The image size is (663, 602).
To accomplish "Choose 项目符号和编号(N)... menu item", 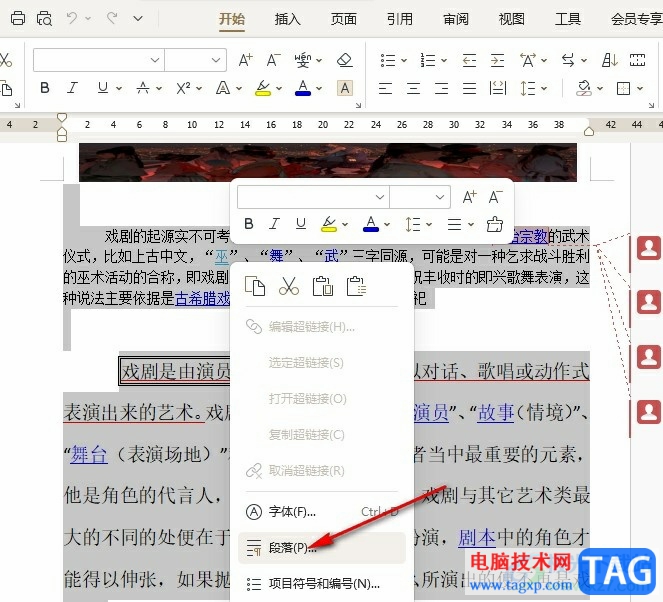I will click(x=322, y=584).
